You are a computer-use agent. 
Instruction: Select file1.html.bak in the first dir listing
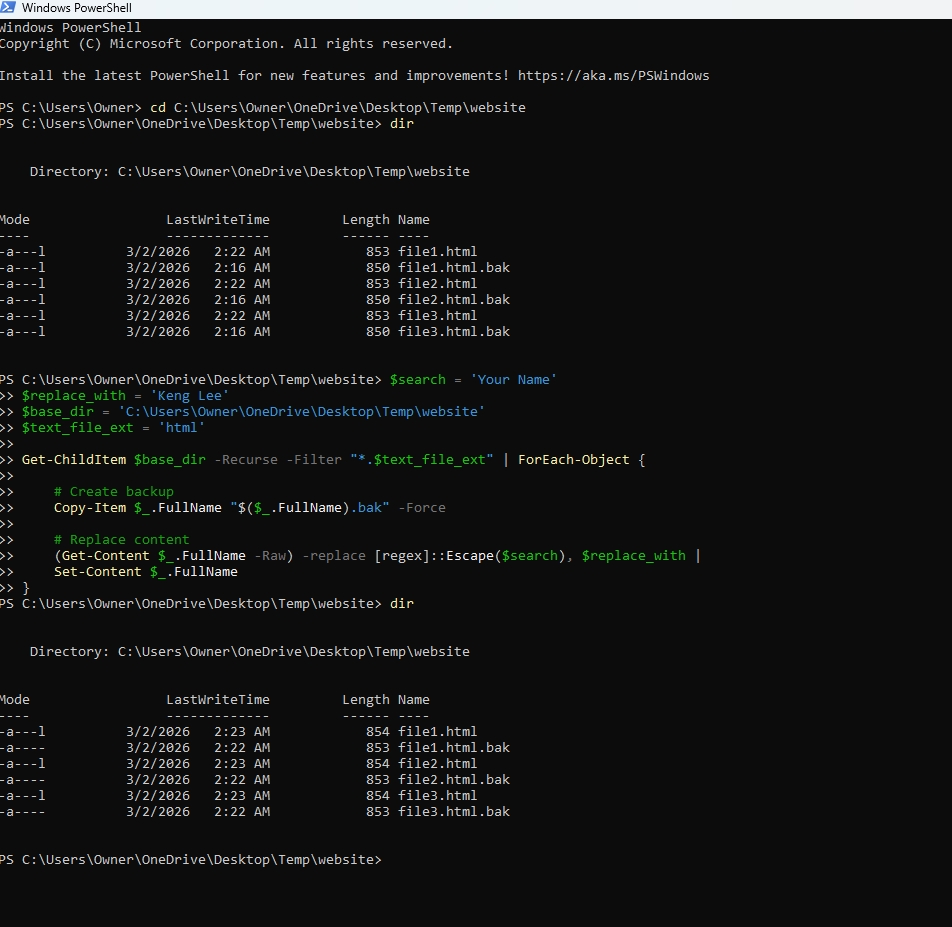[x=453, y=268]
